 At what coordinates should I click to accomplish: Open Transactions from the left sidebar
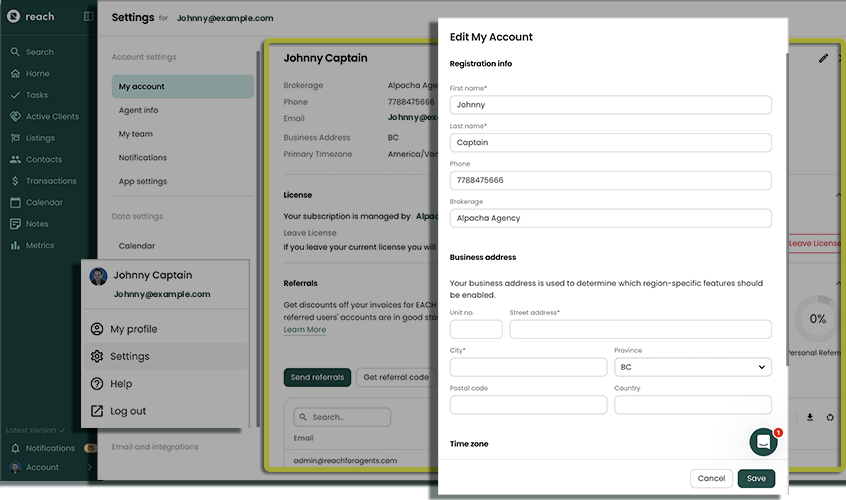tap(50, 181)
